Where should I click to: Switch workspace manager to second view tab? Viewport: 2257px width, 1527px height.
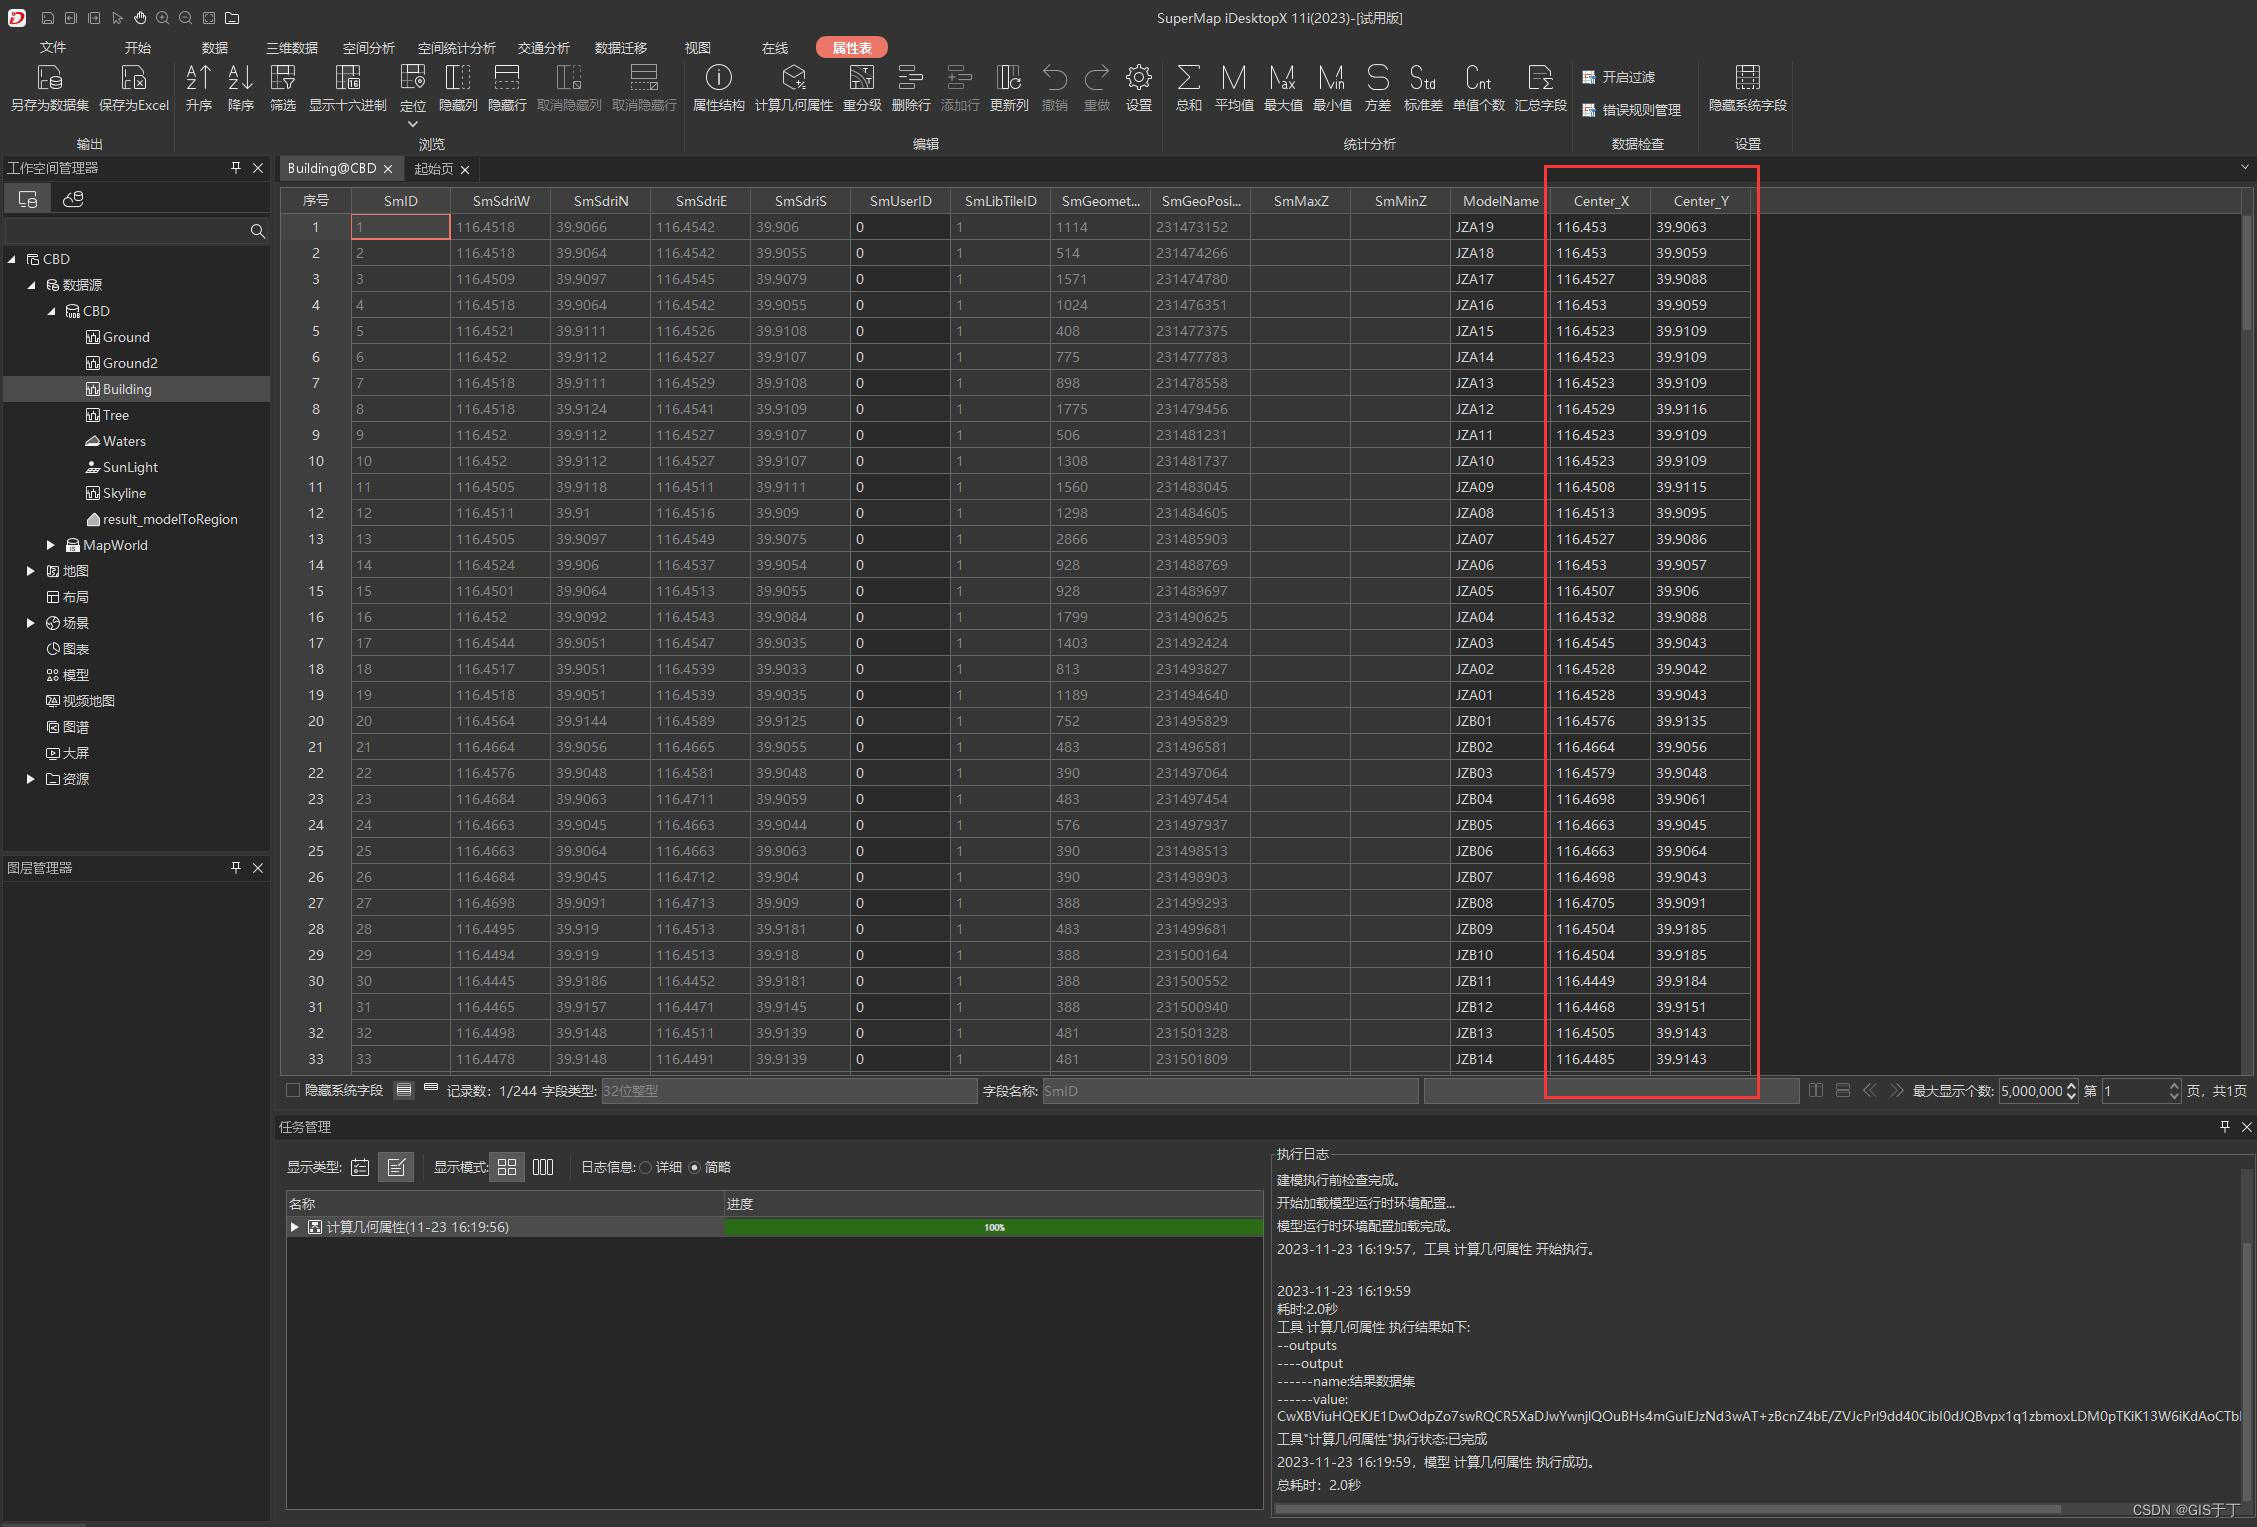(73, 199)
